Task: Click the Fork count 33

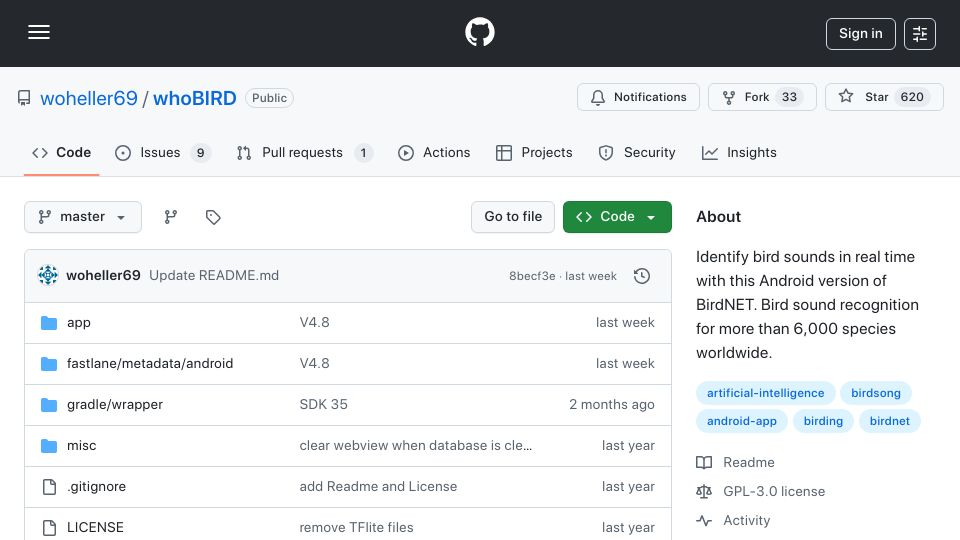Action: click(789, 97)
